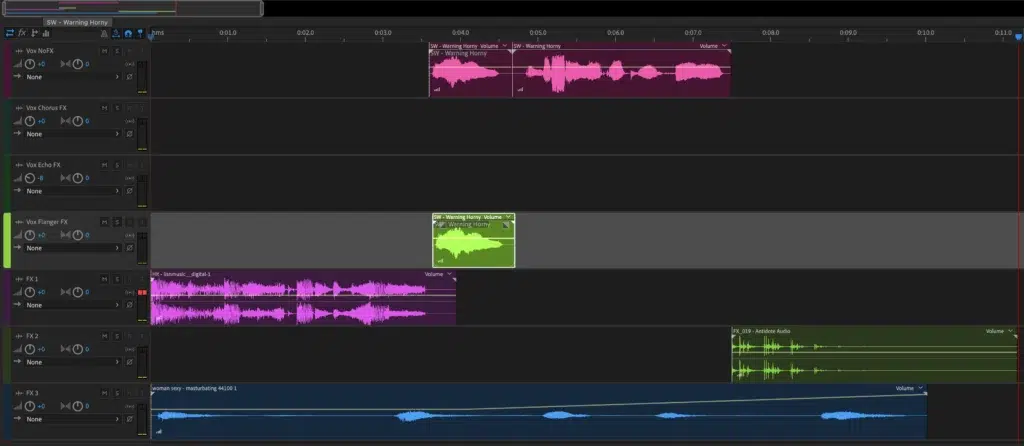Open Vox Echo FX output None dropdown
Viewport: 1024px width, 446px height.
73,191
